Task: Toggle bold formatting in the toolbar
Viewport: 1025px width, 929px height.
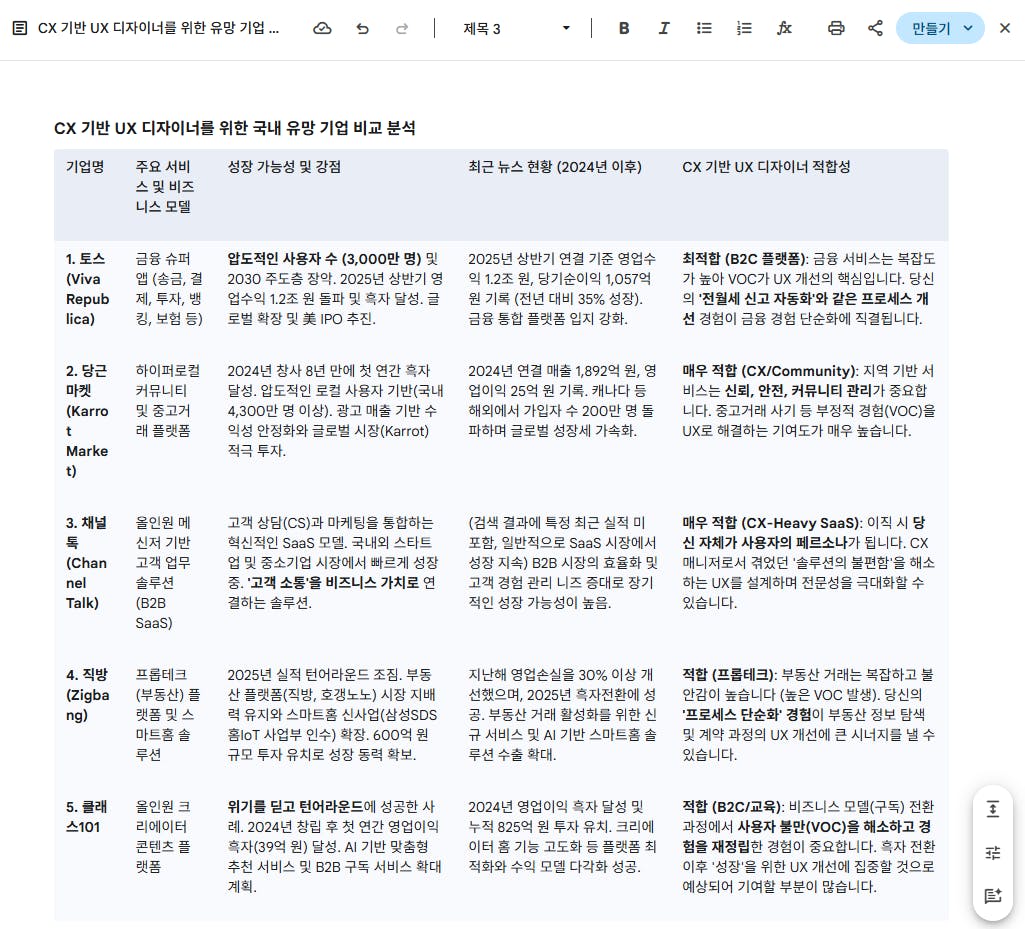Action: (623, 28)
